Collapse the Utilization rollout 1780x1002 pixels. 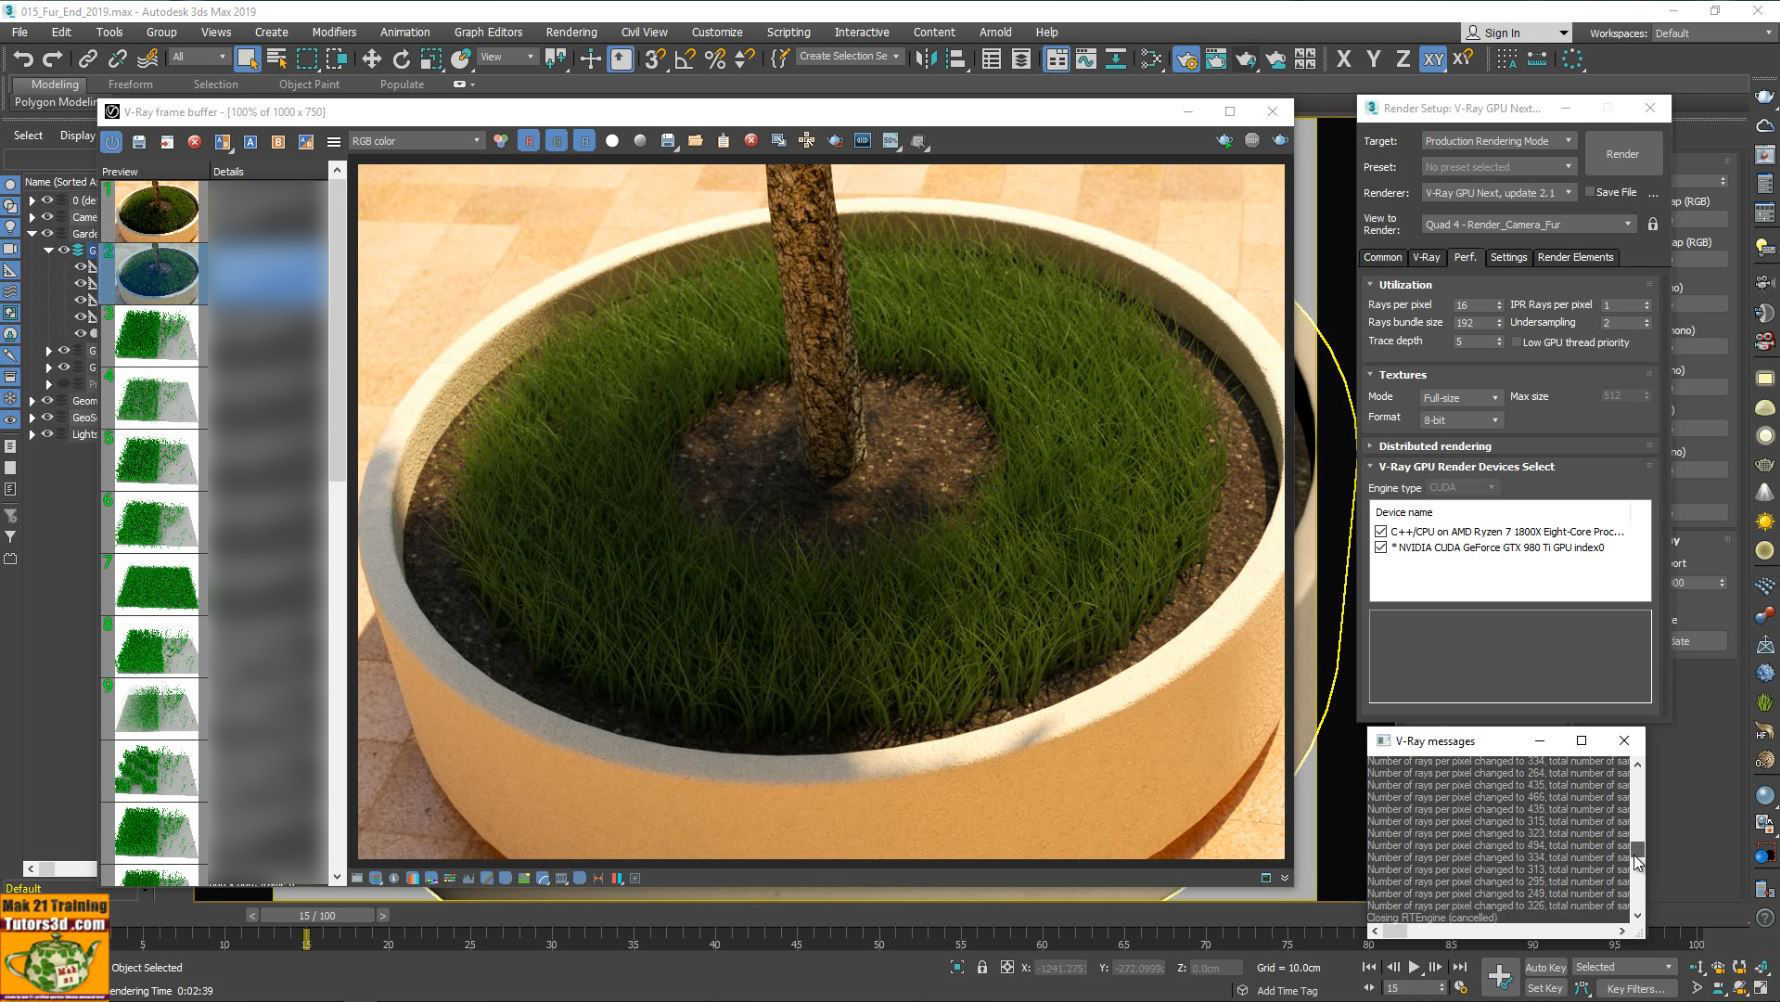pyautogui.click(x=1404, y=285)
